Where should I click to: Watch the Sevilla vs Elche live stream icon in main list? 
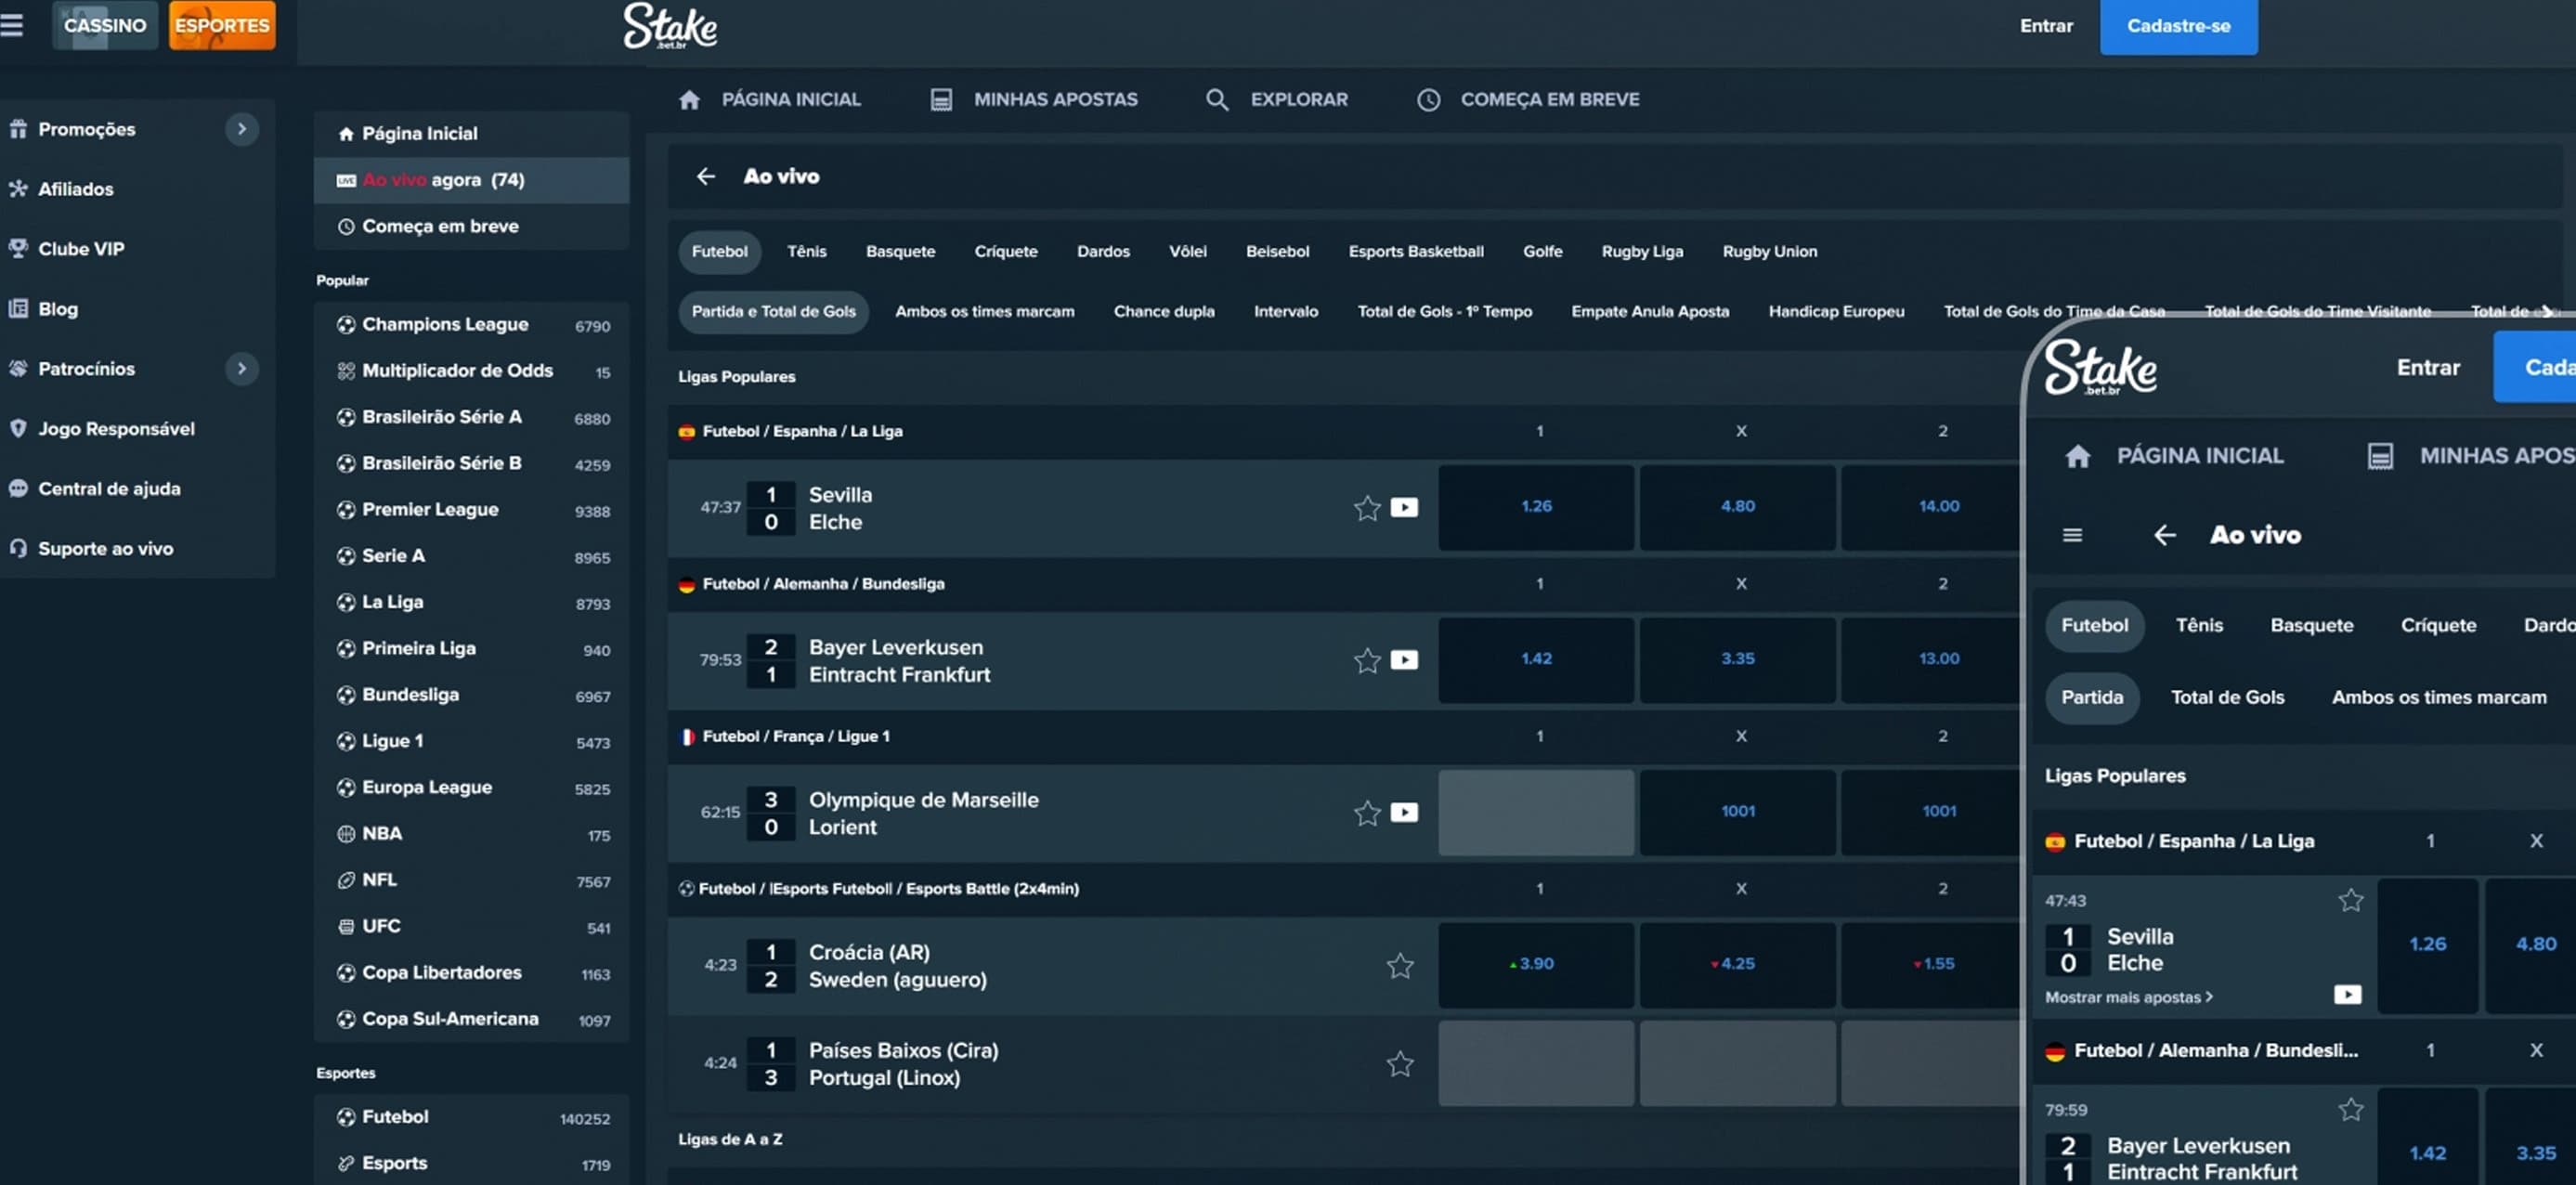1404,508
